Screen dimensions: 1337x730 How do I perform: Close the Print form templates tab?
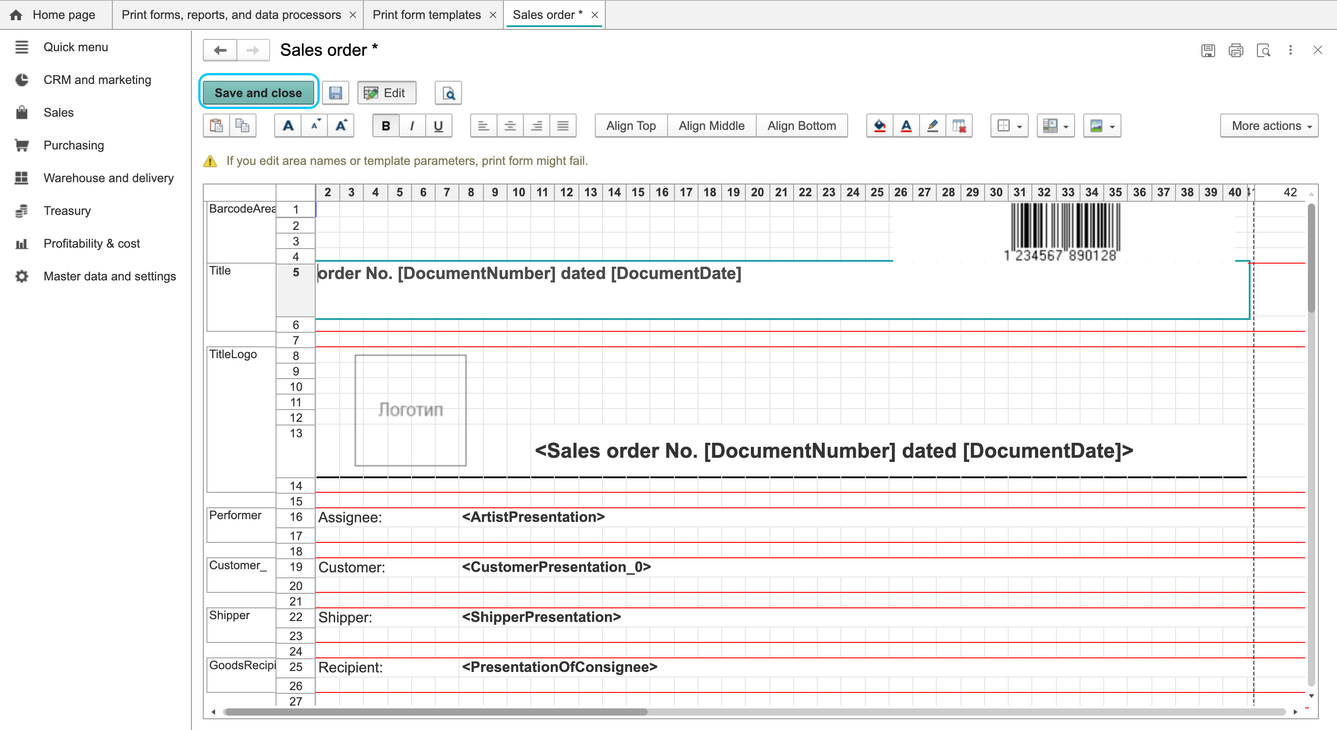pos(493,15)
